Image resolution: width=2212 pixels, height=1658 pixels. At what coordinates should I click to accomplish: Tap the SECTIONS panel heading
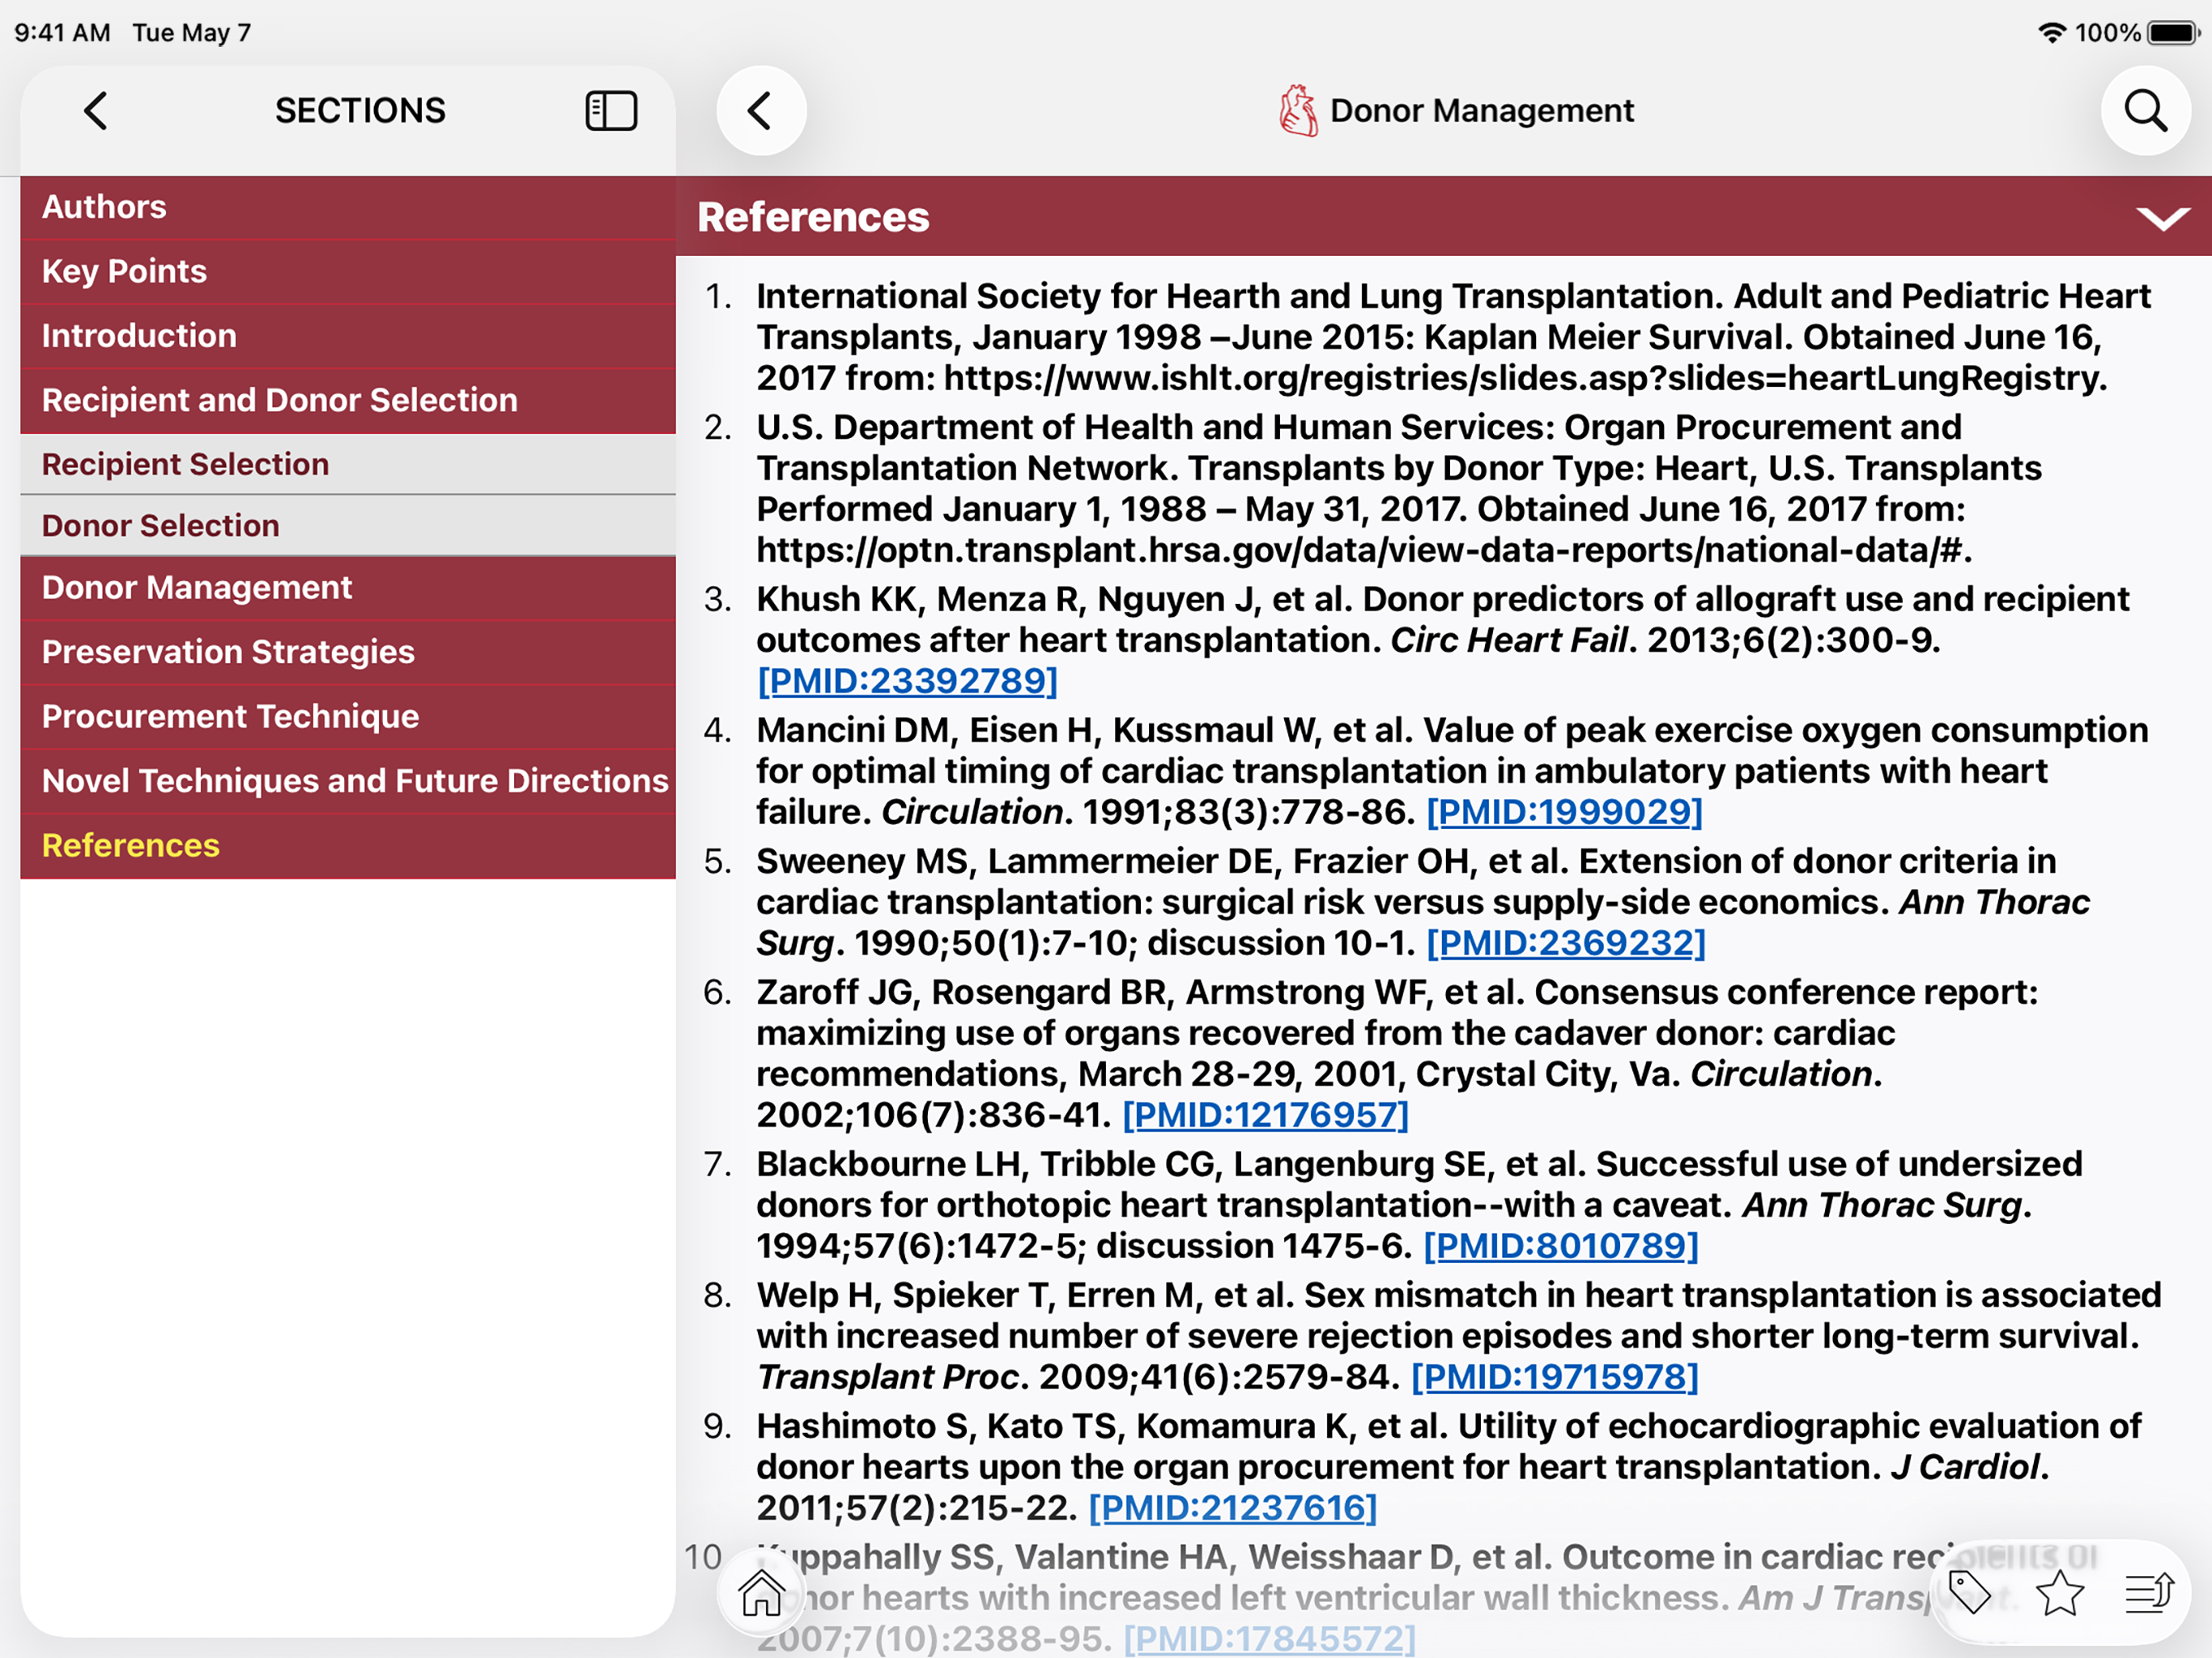(x=360, y=111)
